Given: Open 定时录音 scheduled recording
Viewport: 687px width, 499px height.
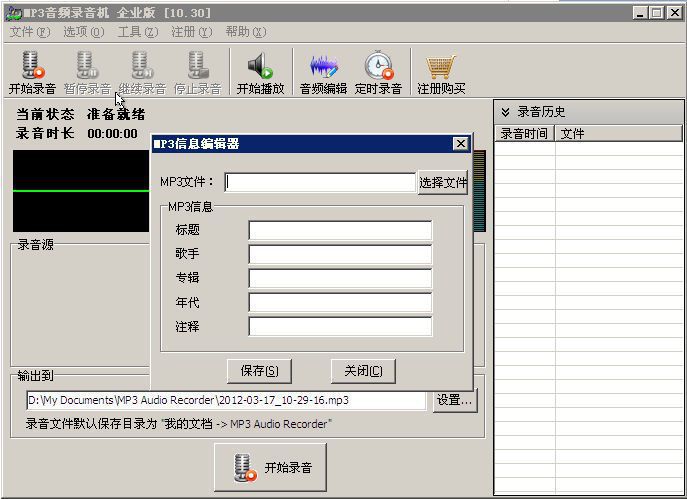Looking at the screenshot, I should (x=378, y=73).
